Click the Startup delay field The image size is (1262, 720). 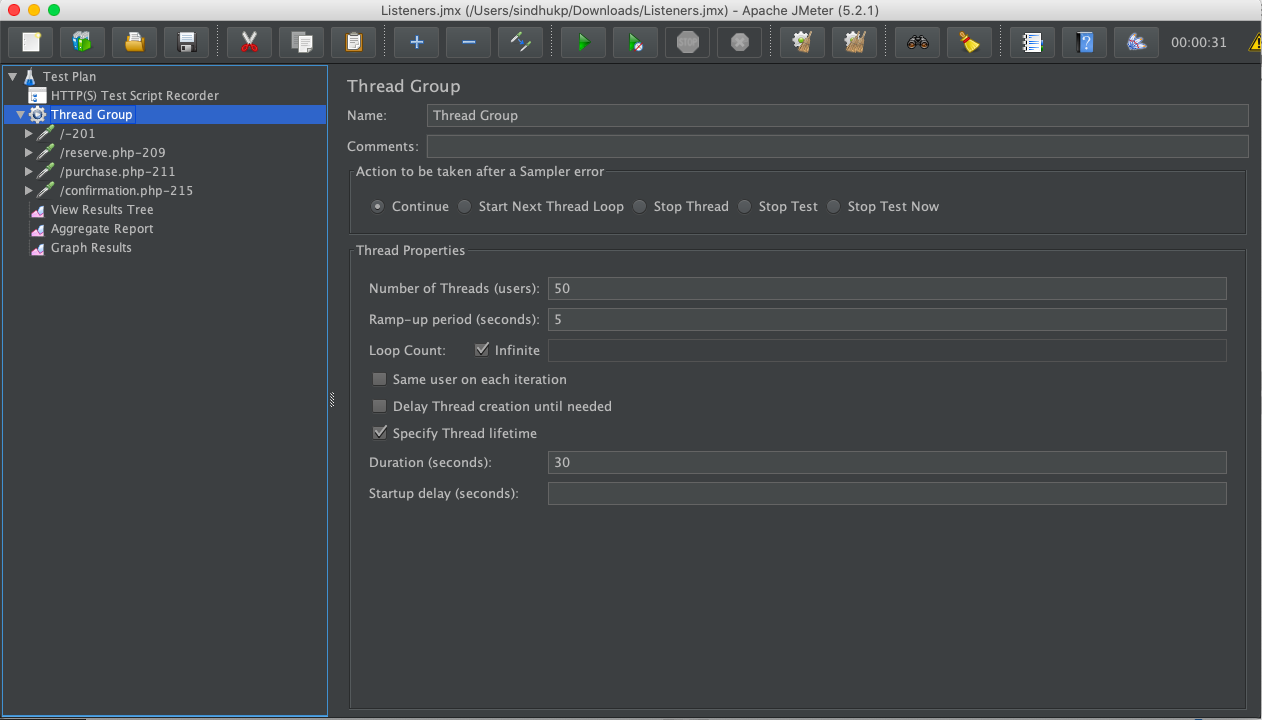pyautogui.click(x=887, y=493)
